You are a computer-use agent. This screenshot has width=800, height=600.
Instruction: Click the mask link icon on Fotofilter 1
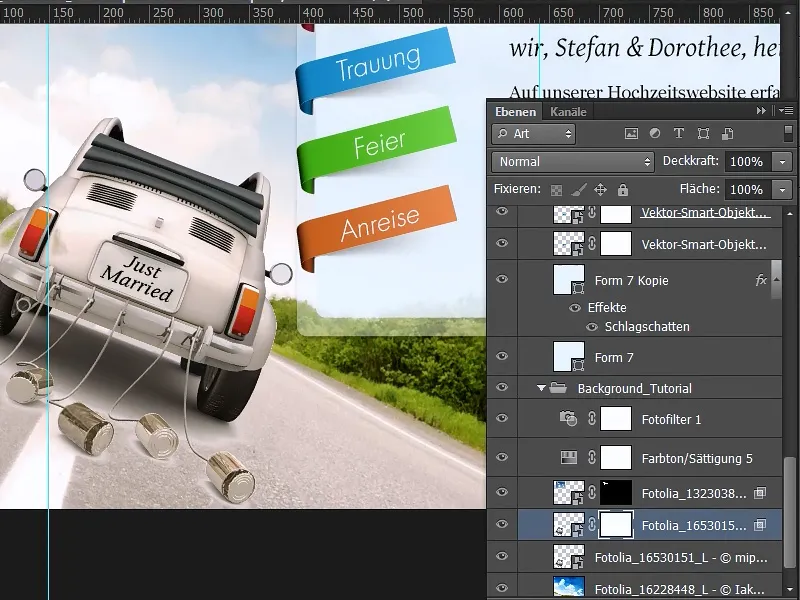591,419
